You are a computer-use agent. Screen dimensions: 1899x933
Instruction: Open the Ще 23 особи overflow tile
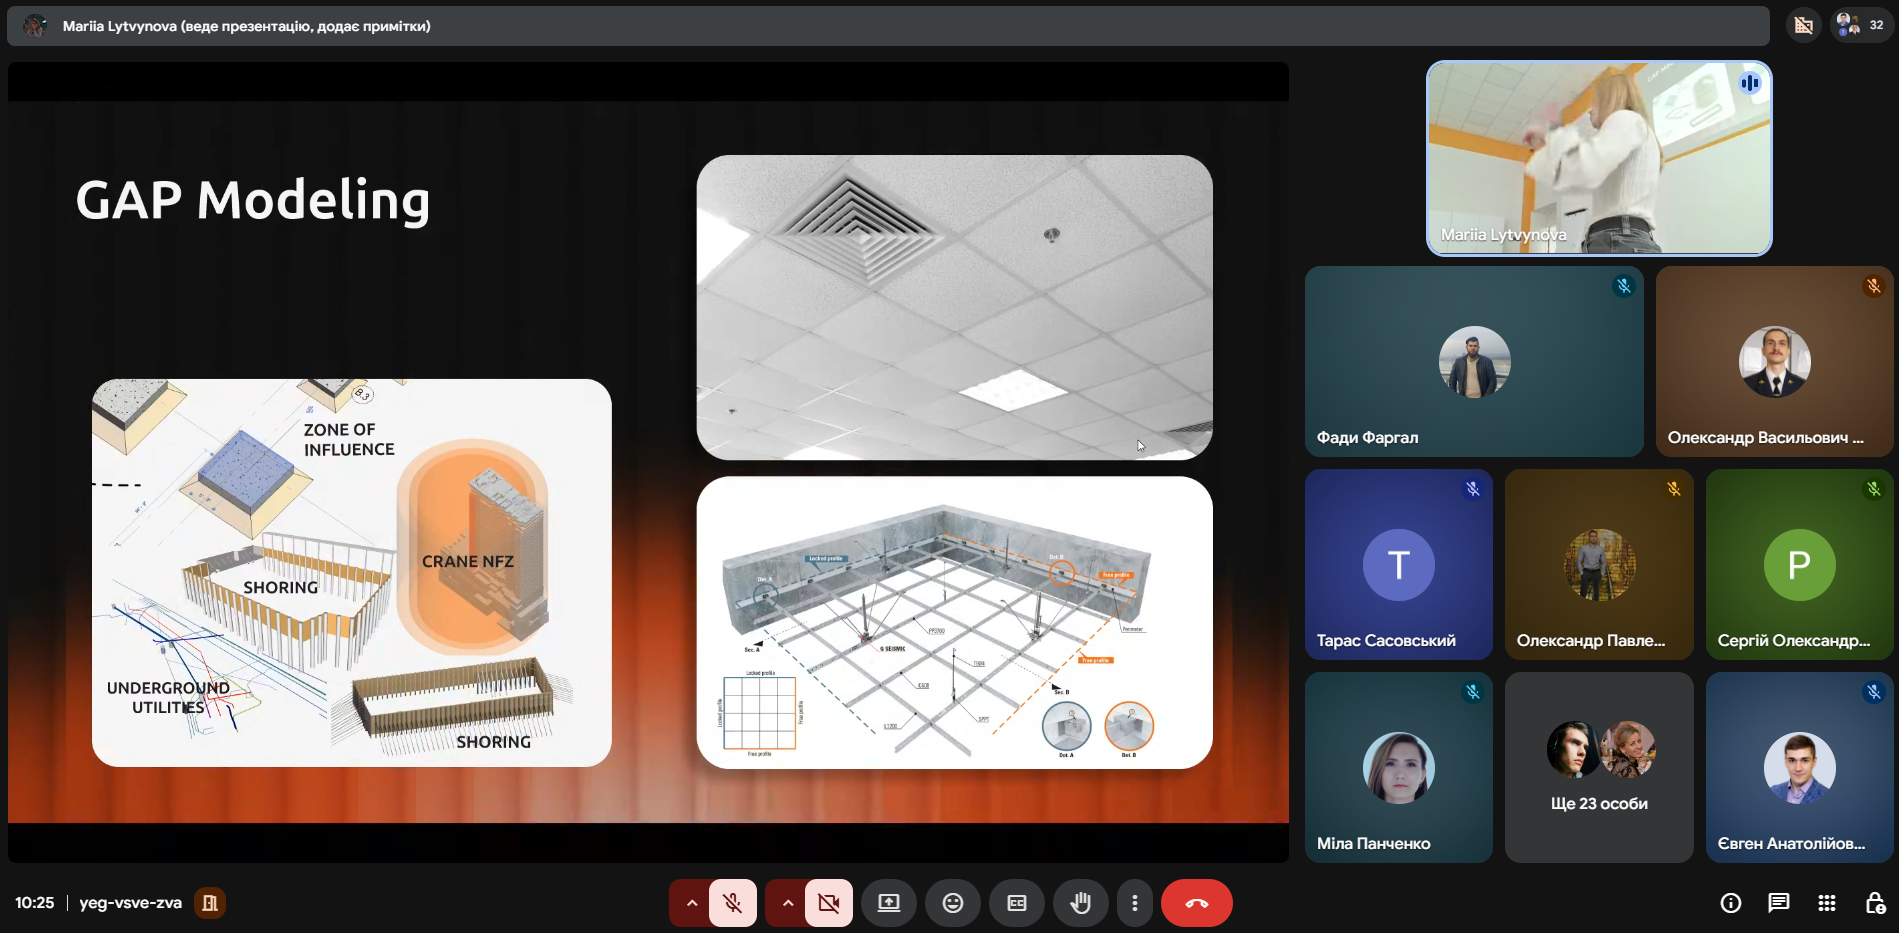(1599, 767)
